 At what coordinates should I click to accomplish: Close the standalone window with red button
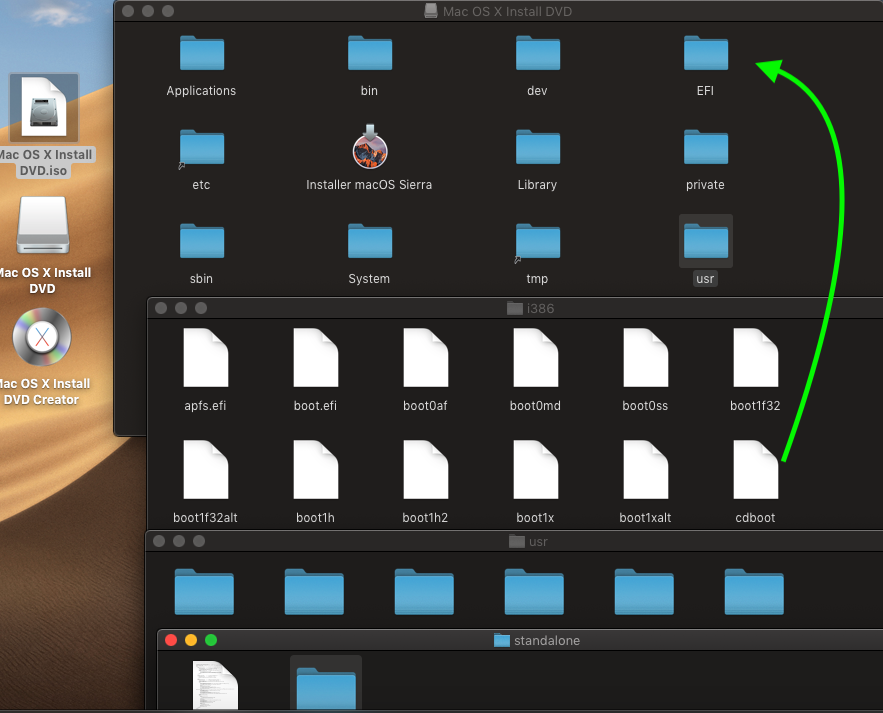171,640
